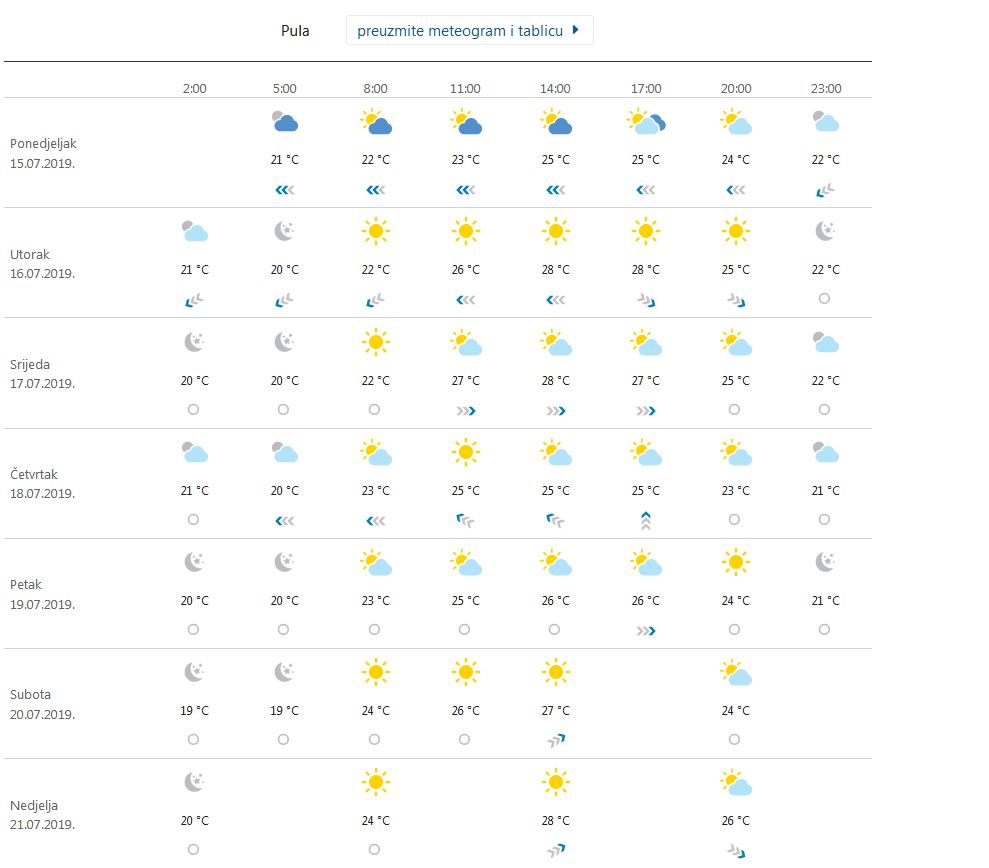Click the Saturday 14:00 wind arrow icon
This screenshot has width=989, height=868.
556,740
